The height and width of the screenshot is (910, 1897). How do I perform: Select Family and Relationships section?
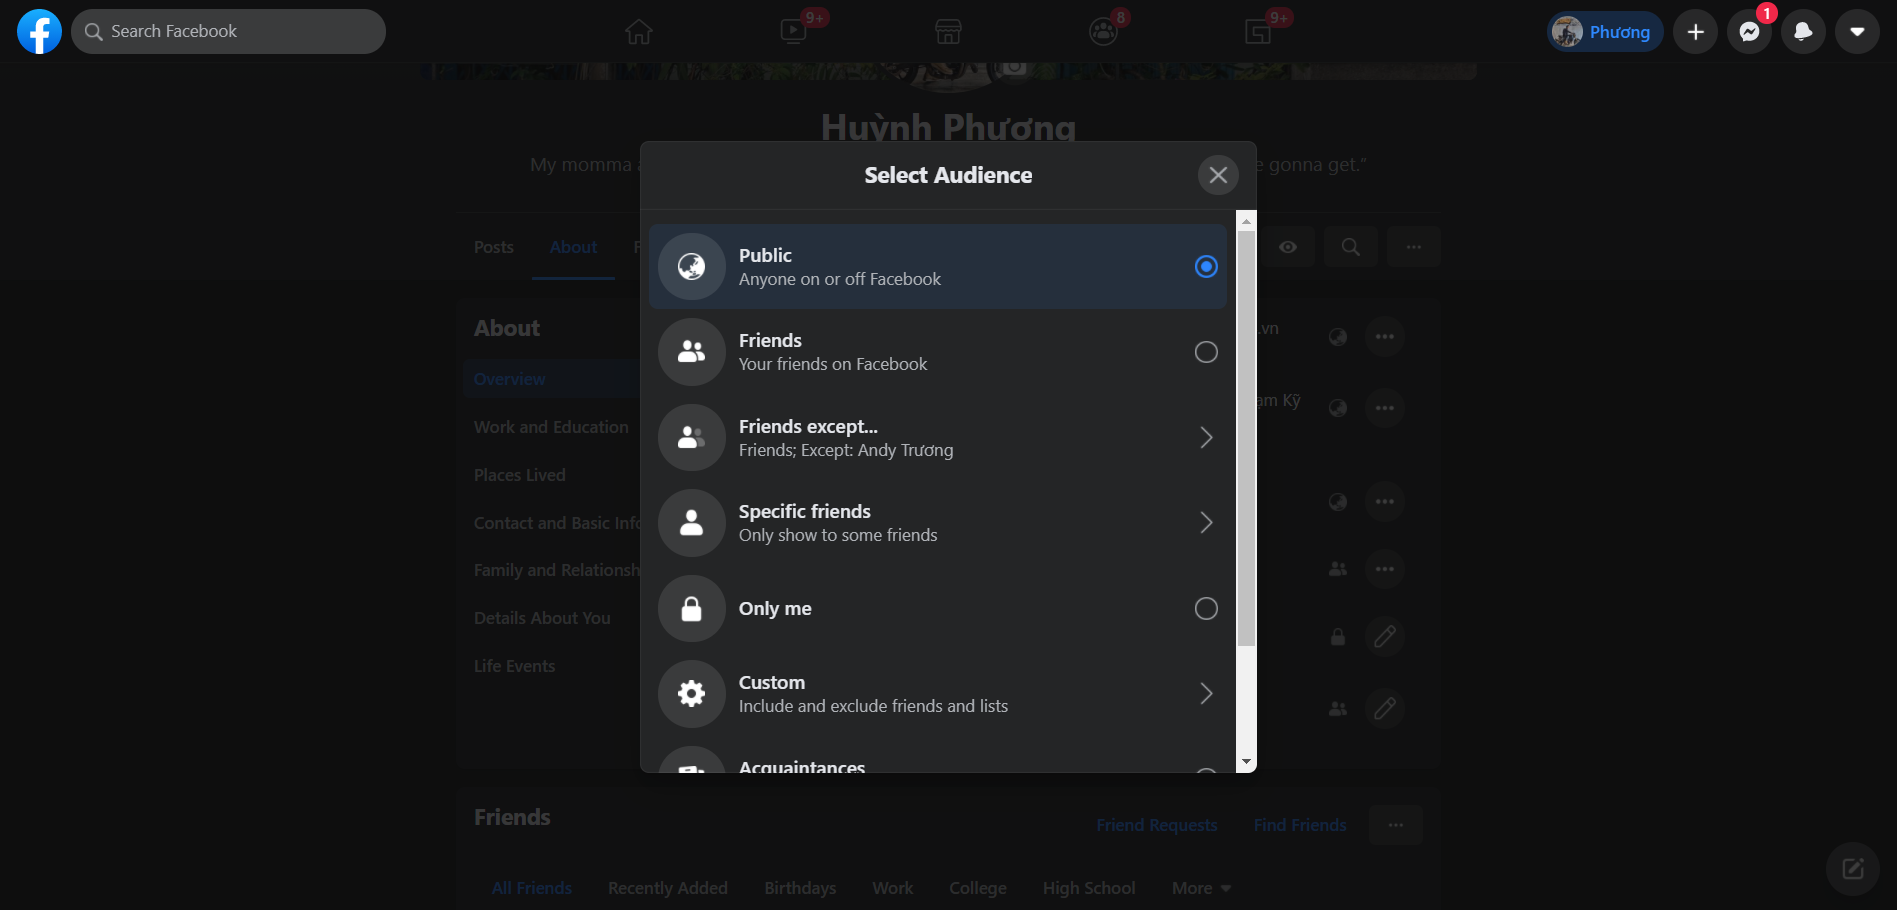coord(556,570)
